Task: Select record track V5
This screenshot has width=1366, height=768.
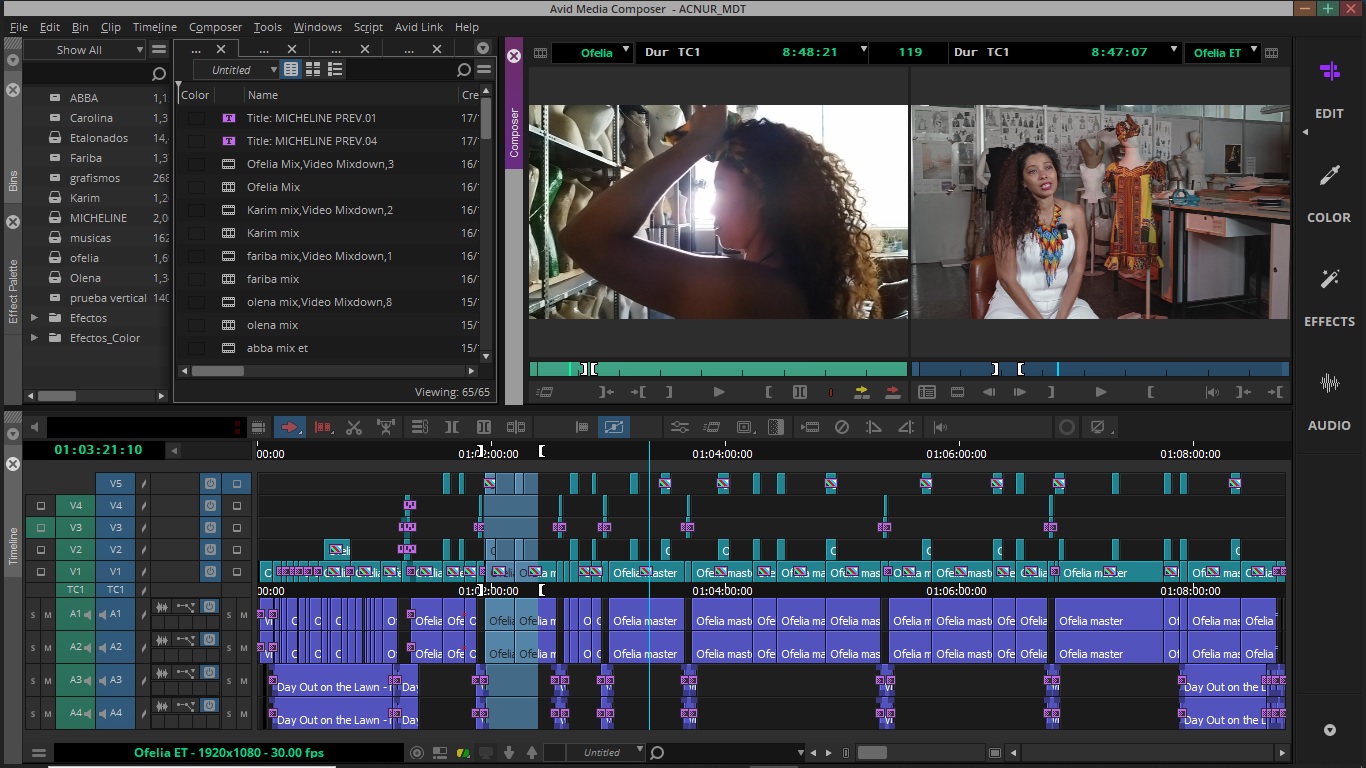Action: point(116,484)
